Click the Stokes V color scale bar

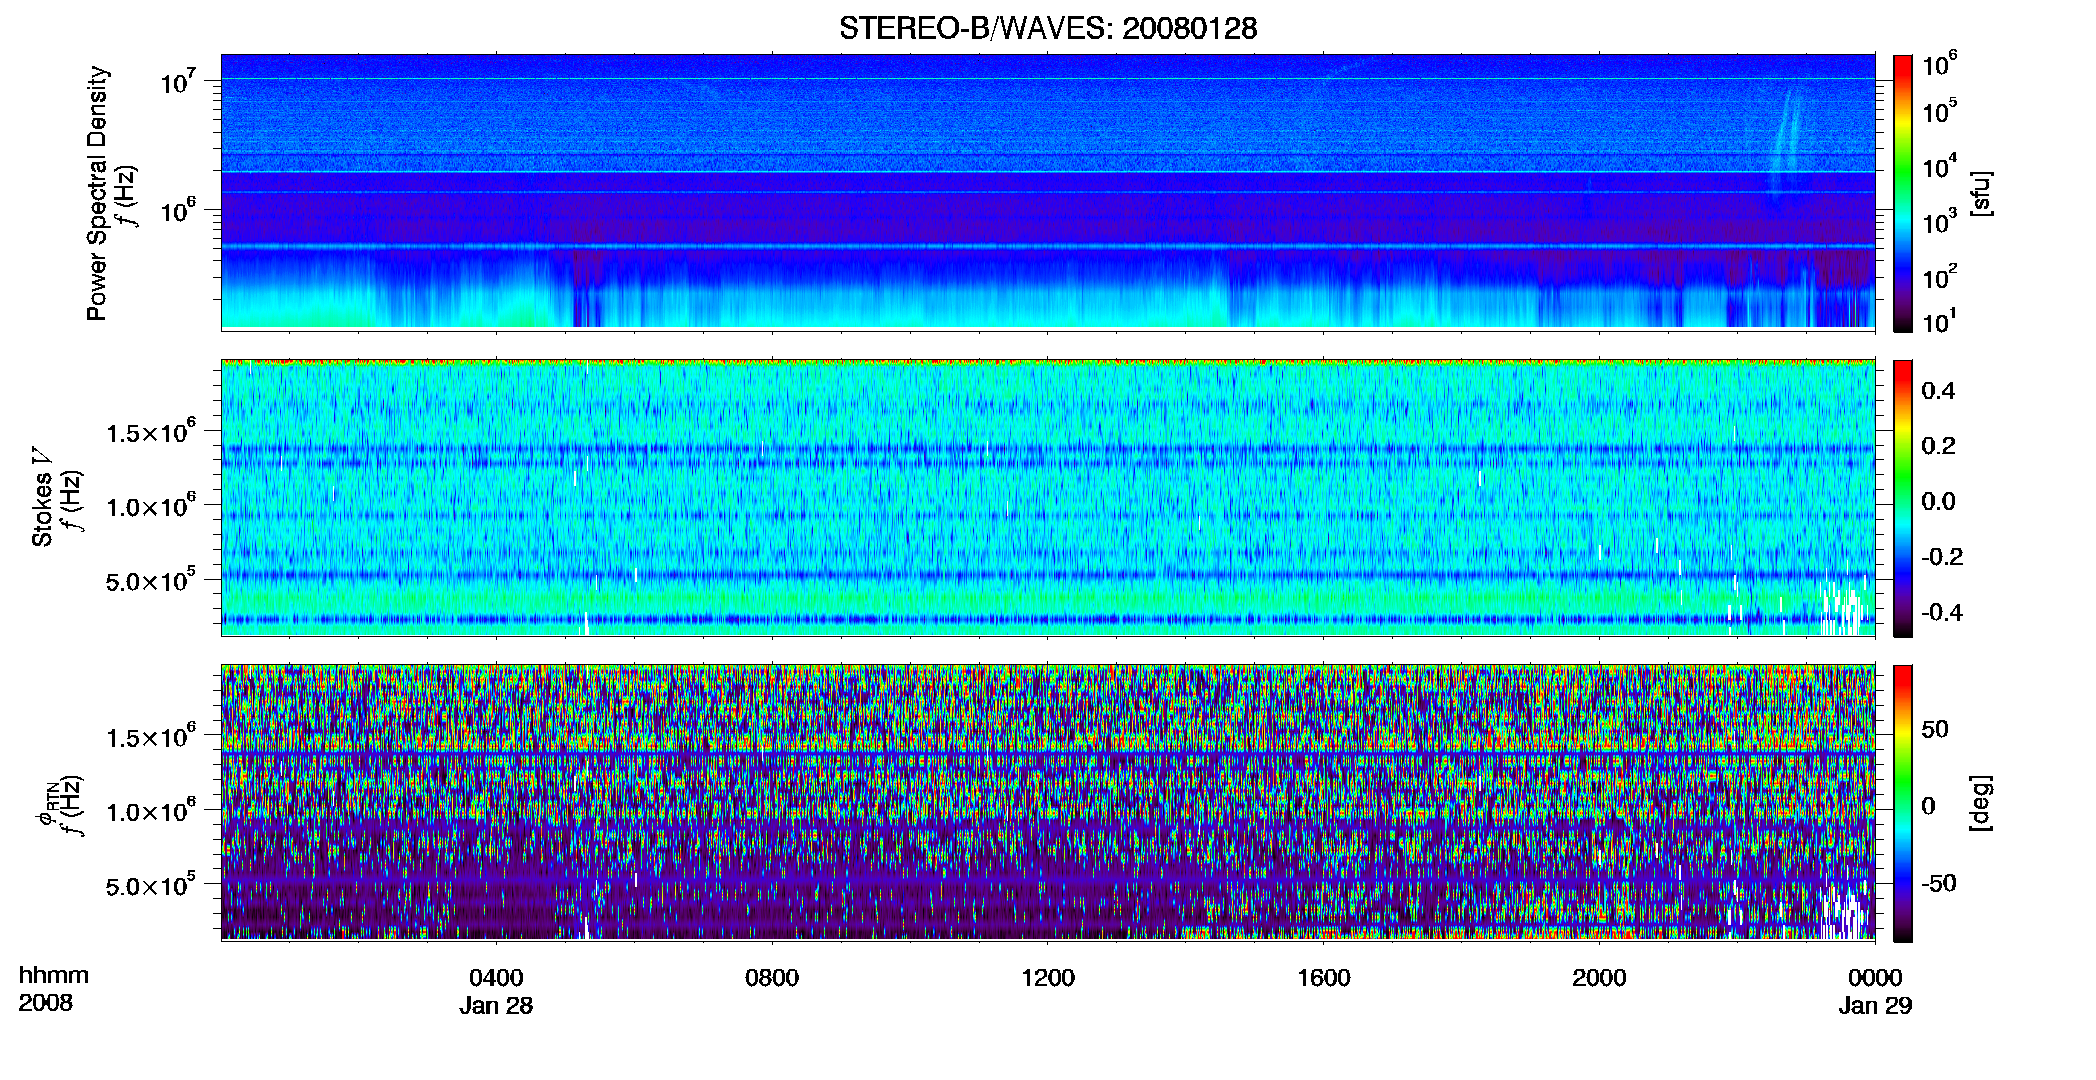[x=1903, y=498]
